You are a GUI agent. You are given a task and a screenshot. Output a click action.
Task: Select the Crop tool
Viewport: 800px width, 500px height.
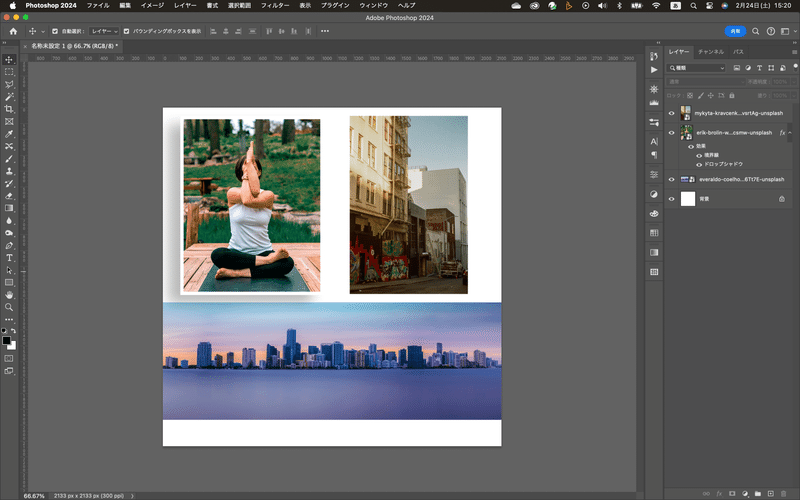click(9, 109)
